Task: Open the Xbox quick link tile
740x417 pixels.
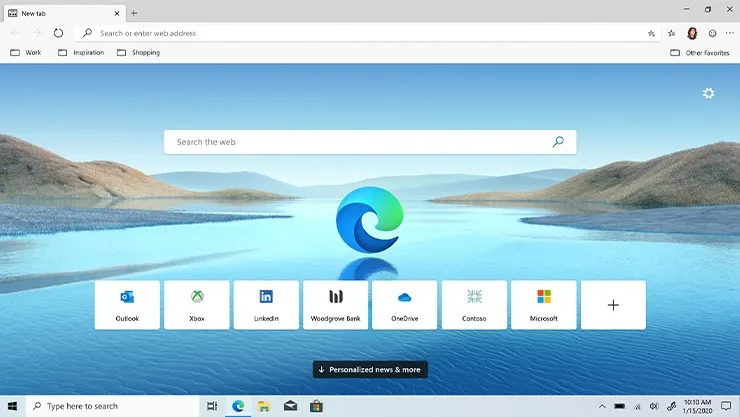Action: [197, 305]
